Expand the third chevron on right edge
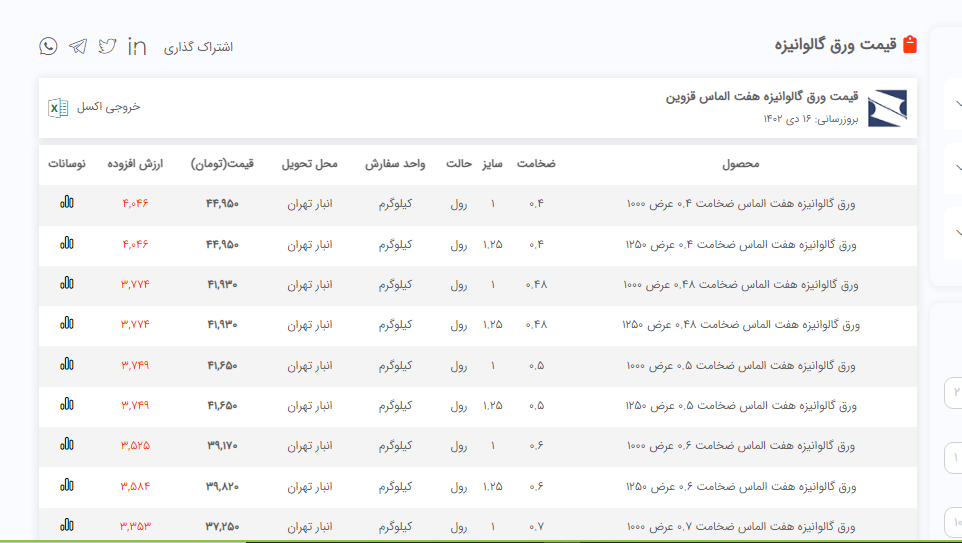Image resolution: width=962 pixels, height=543 pixels. pos(957,232)
